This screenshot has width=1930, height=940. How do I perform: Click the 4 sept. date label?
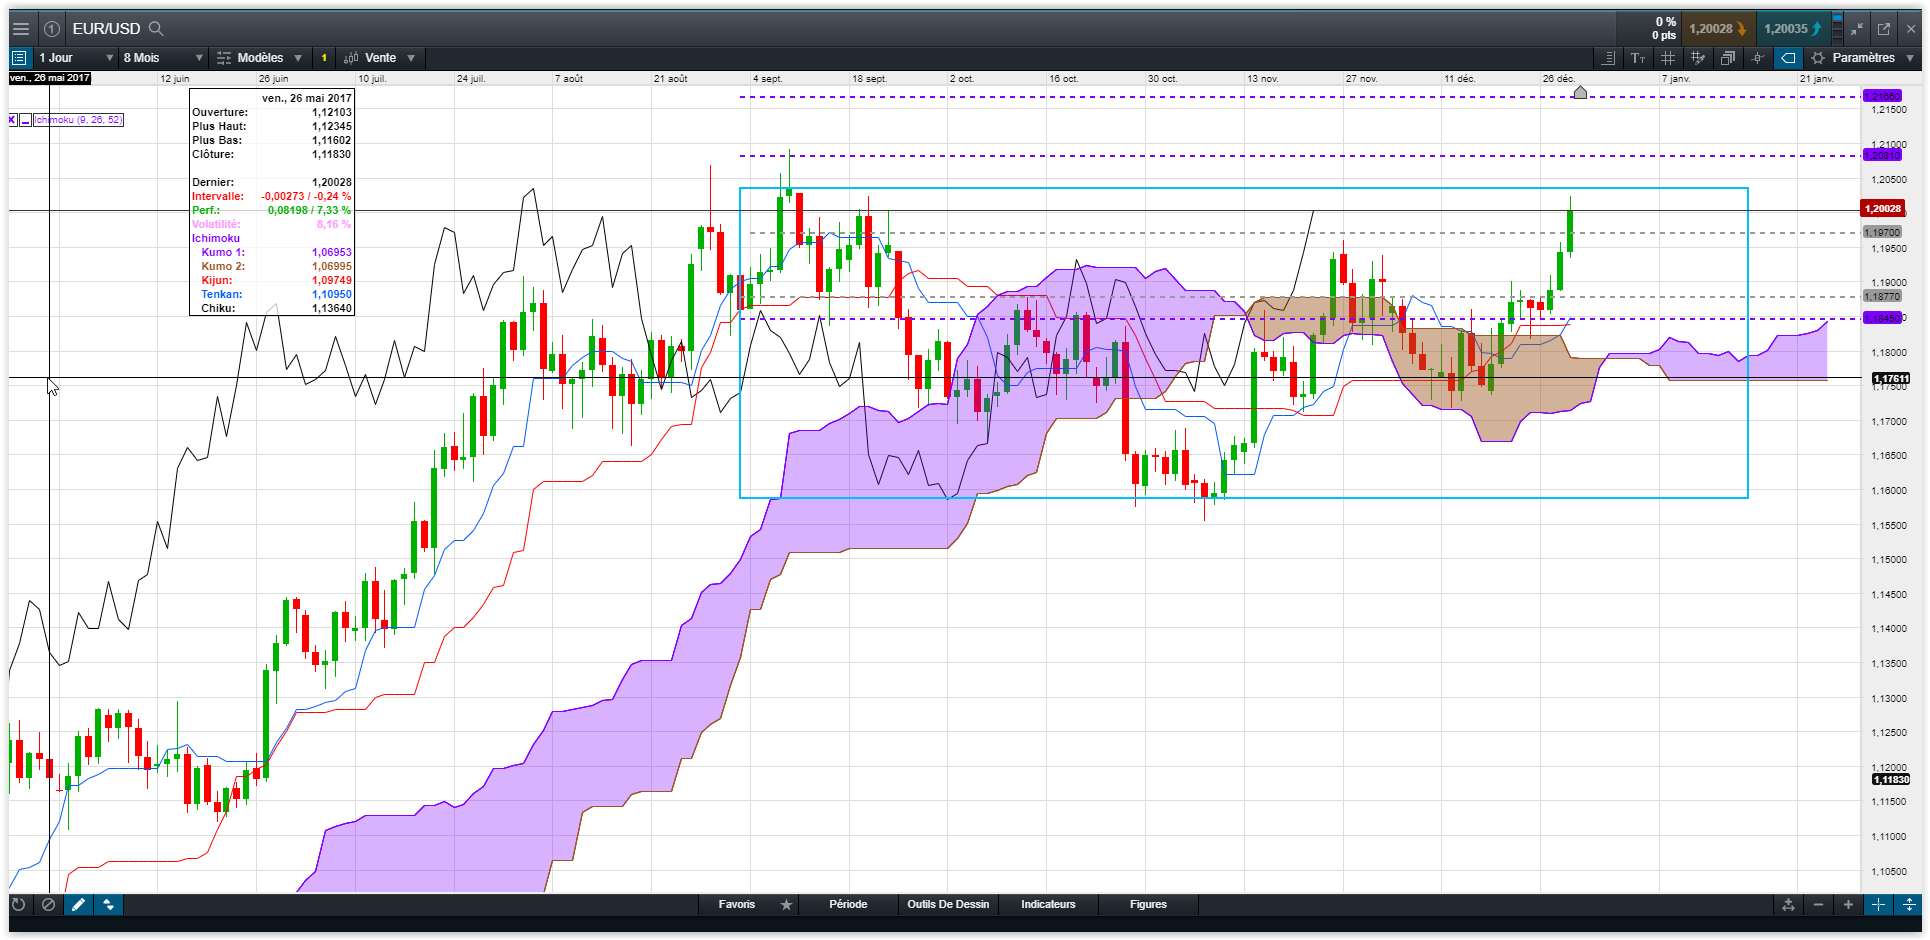[x=768, y=79]
